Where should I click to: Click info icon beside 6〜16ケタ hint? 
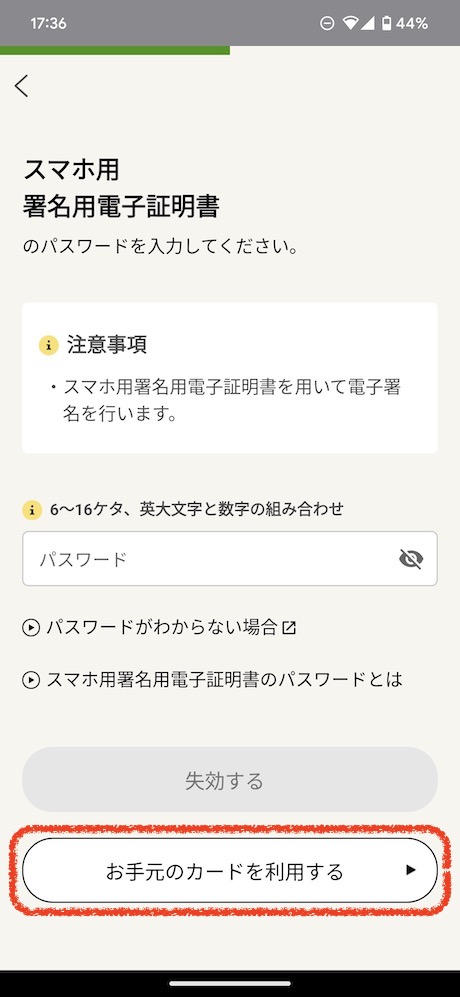pyautogui.click(x=32, y=509)
